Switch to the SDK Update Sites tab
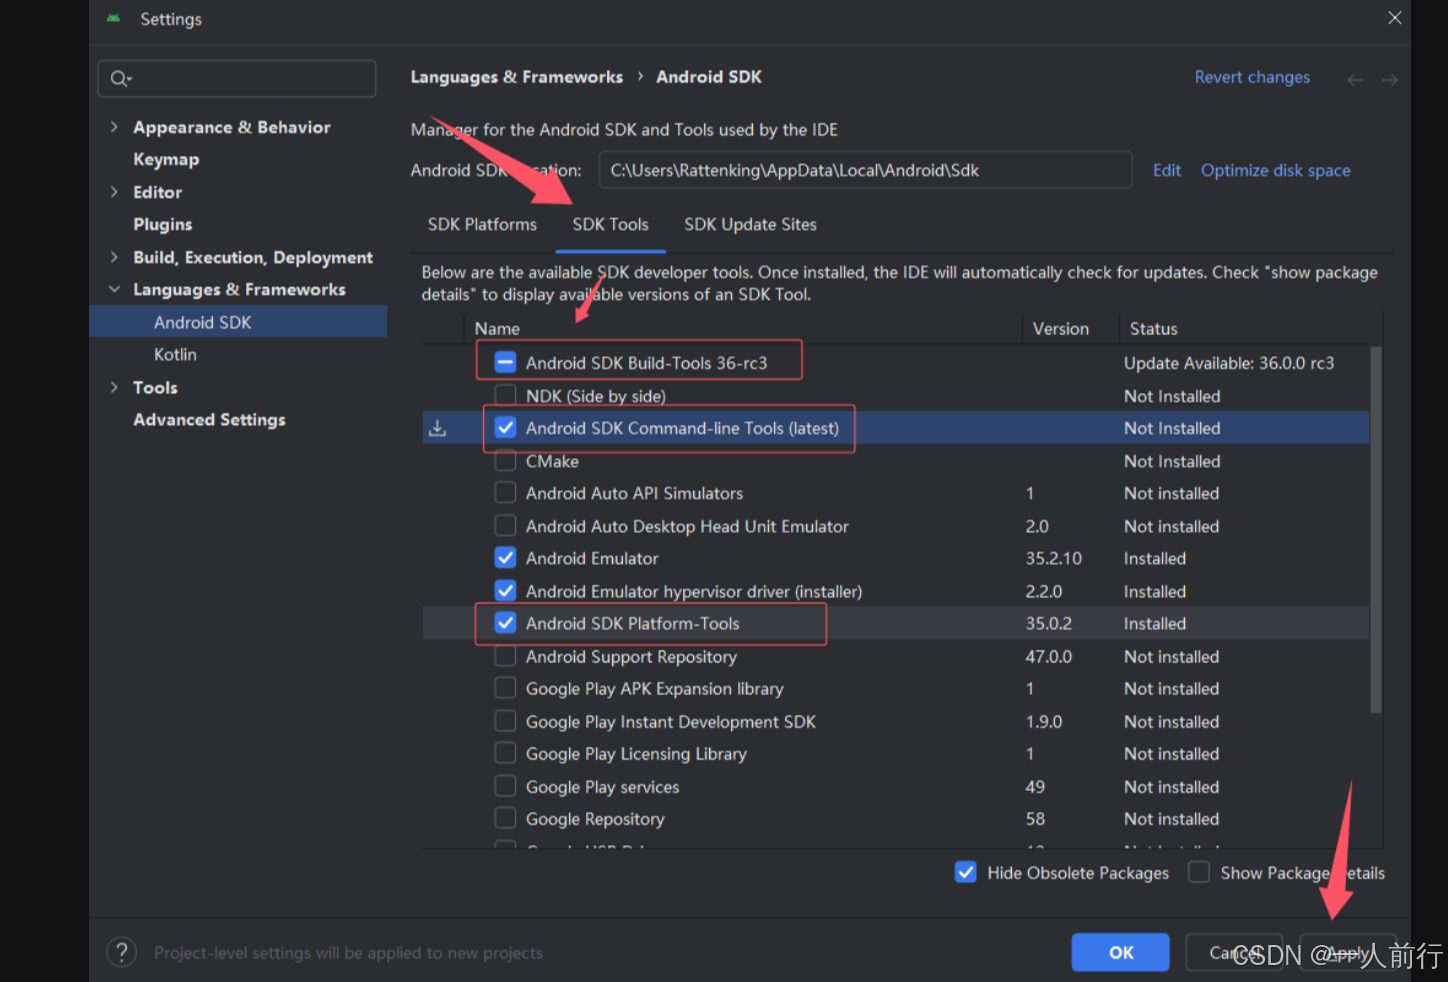Viewport: 1448px width, 982px height. pyautogui.click(x=750, y=225)
